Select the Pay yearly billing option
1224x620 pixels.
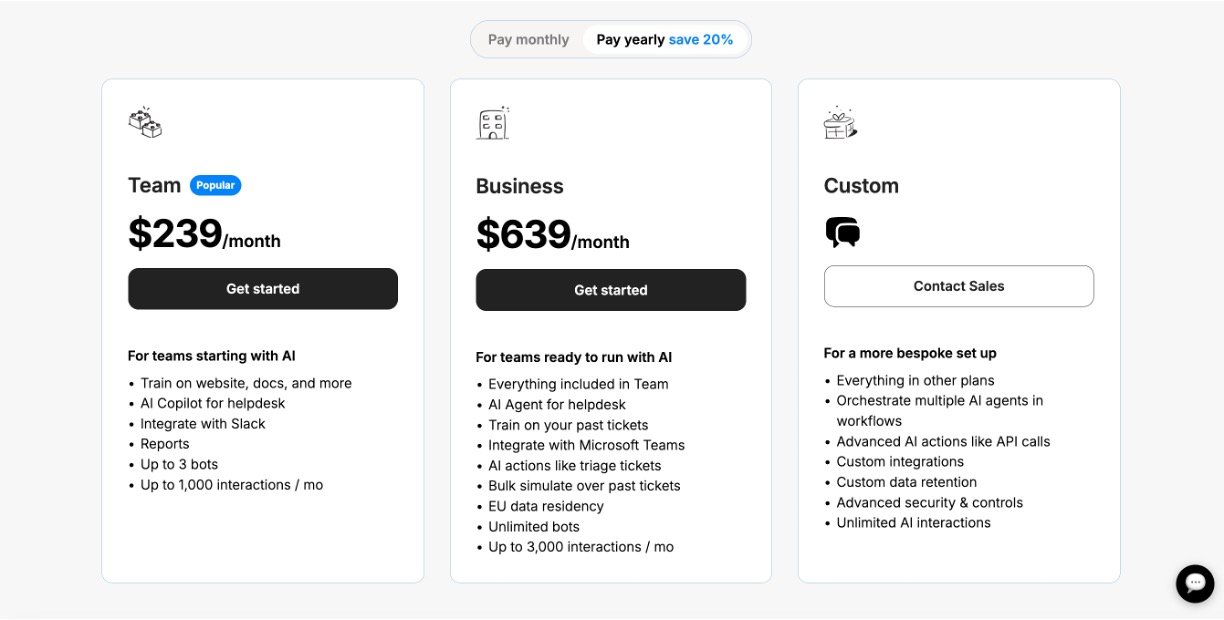pyautogui.click(x=665, y=40)
